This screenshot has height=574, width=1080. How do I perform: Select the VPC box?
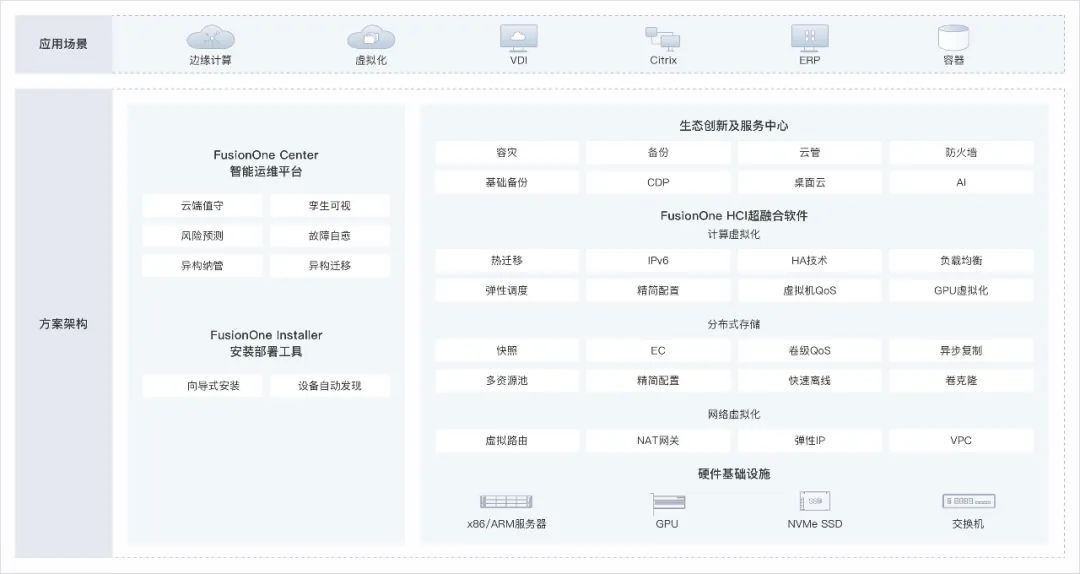click(x=961, y=440)
